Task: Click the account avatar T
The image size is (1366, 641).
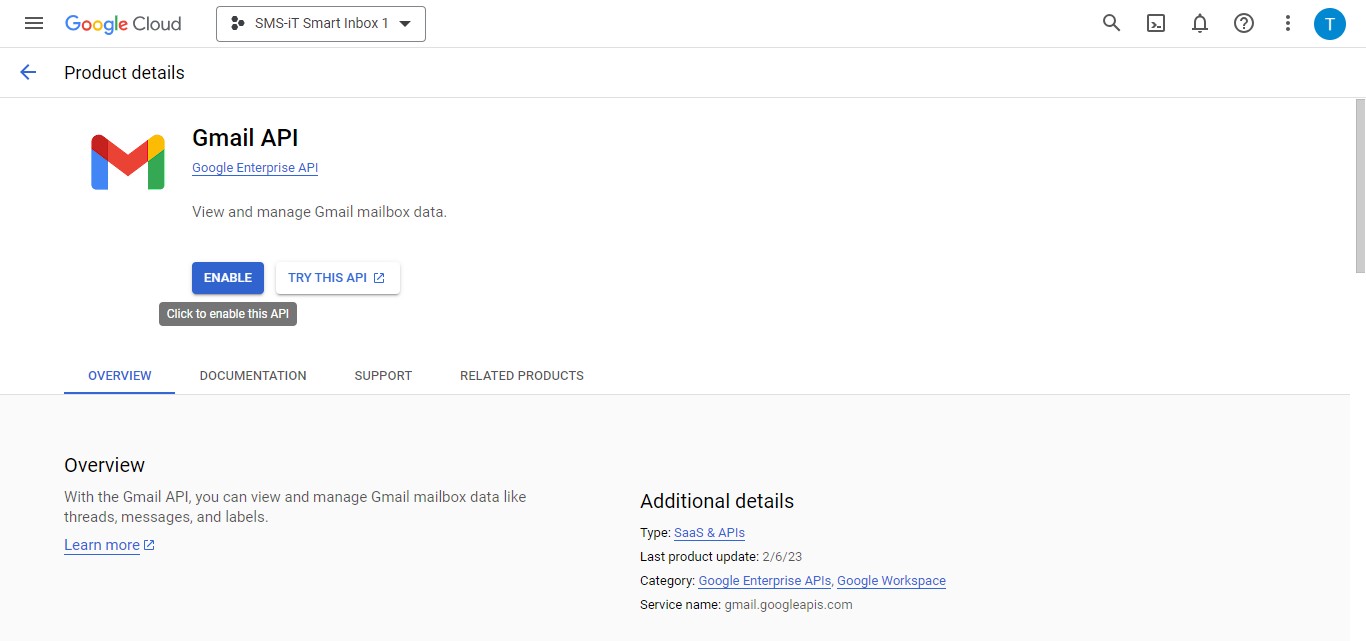Action: [x=1330, y=23]
